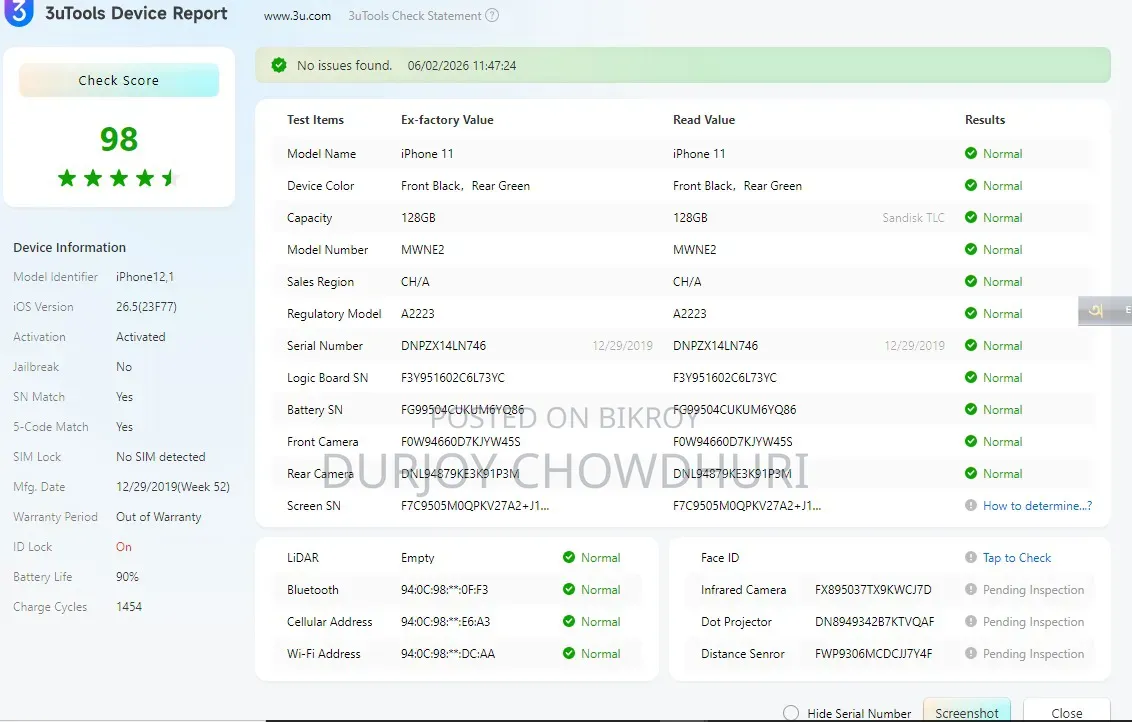This screenshot has width=1132, height=722.
Task: Open the www.3u.com link
Action: 297,16
